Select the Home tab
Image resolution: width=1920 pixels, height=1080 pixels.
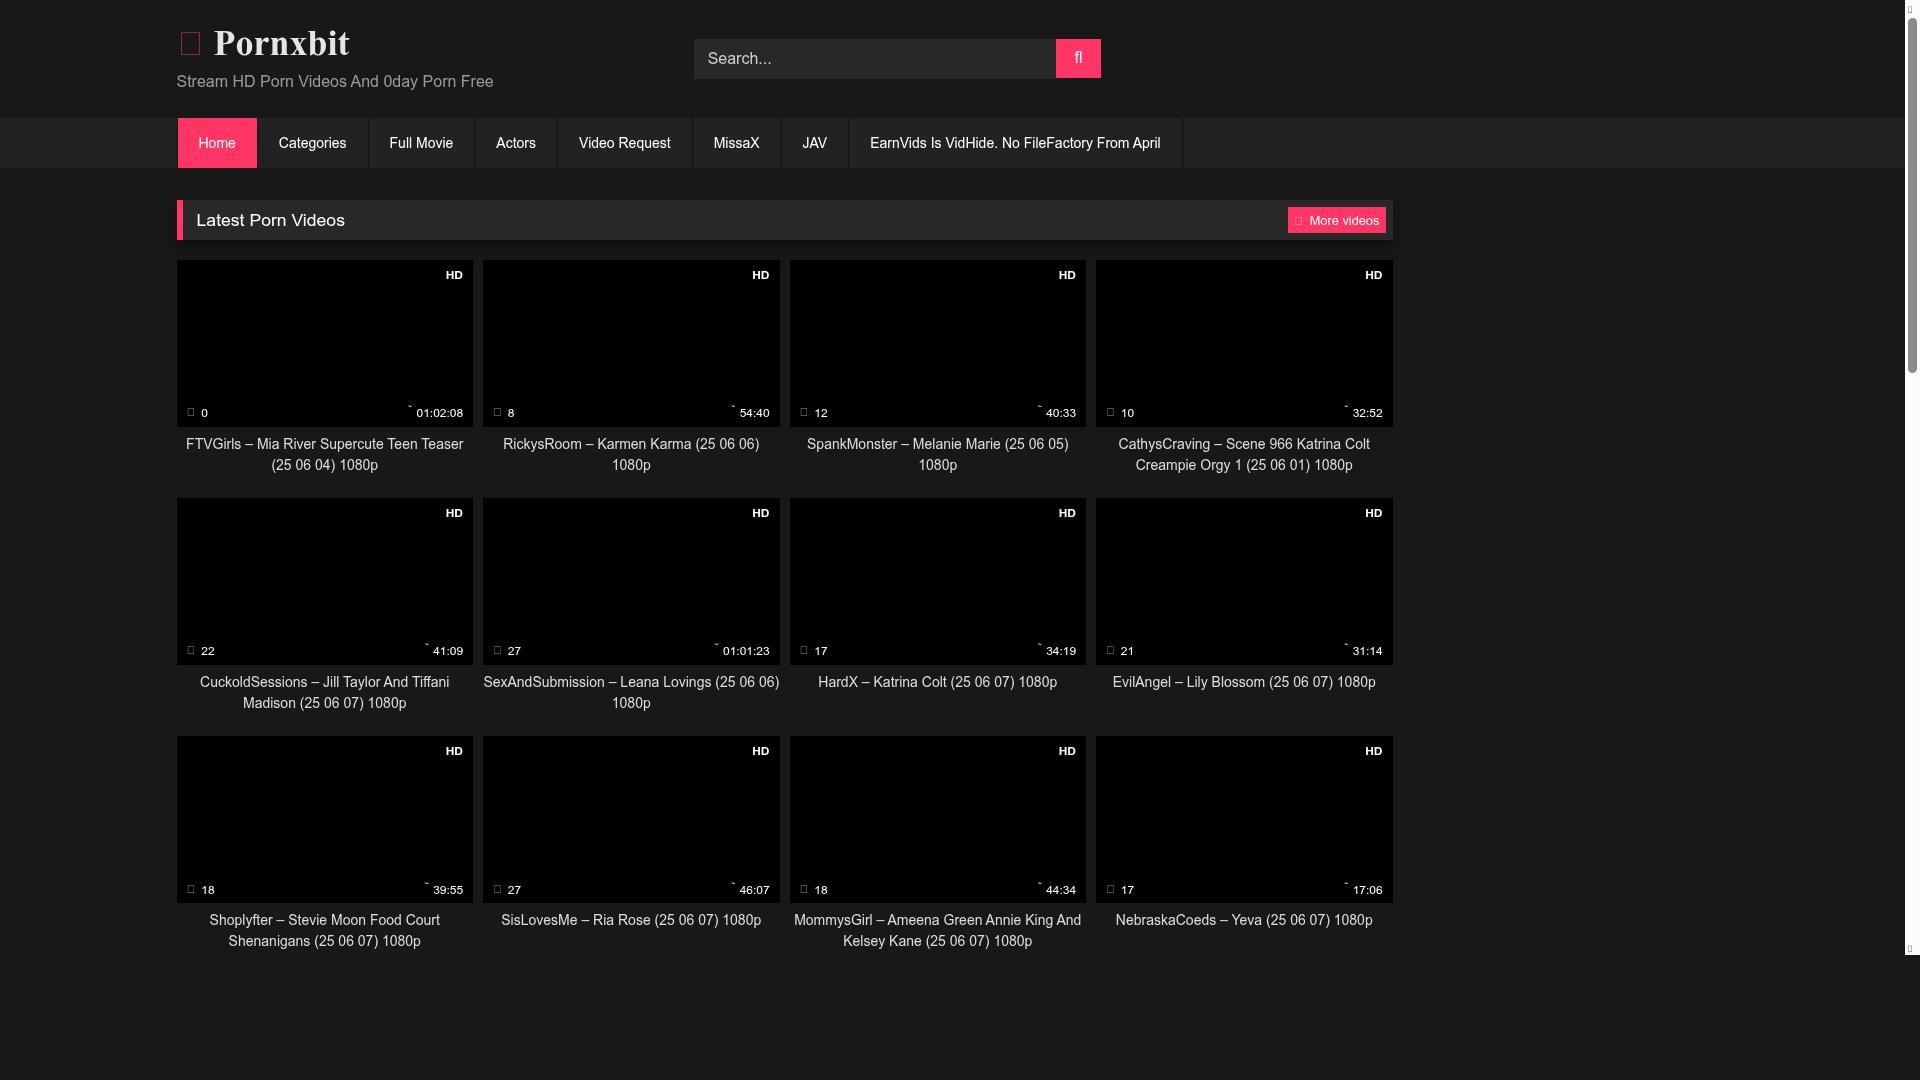(217, 143)
